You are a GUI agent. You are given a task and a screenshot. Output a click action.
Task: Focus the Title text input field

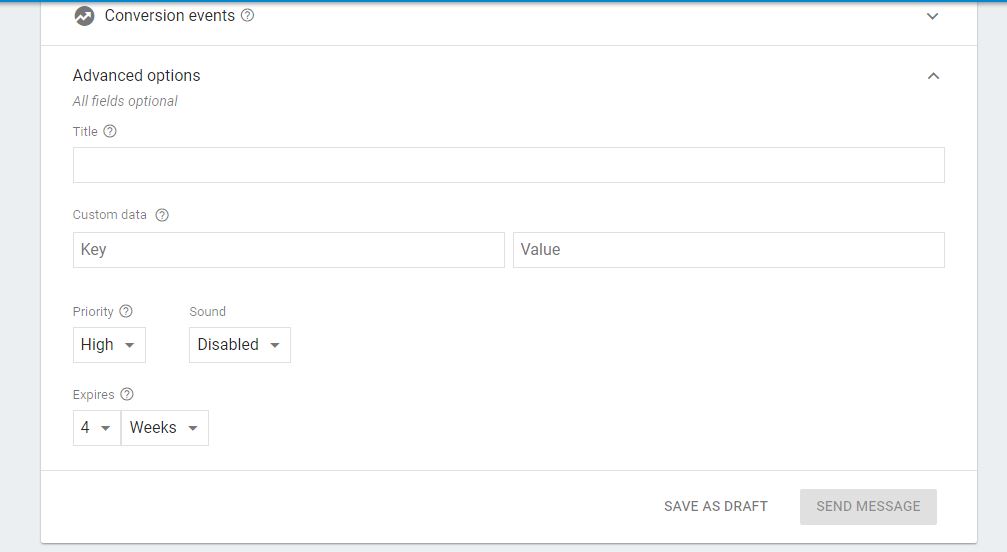509,165
